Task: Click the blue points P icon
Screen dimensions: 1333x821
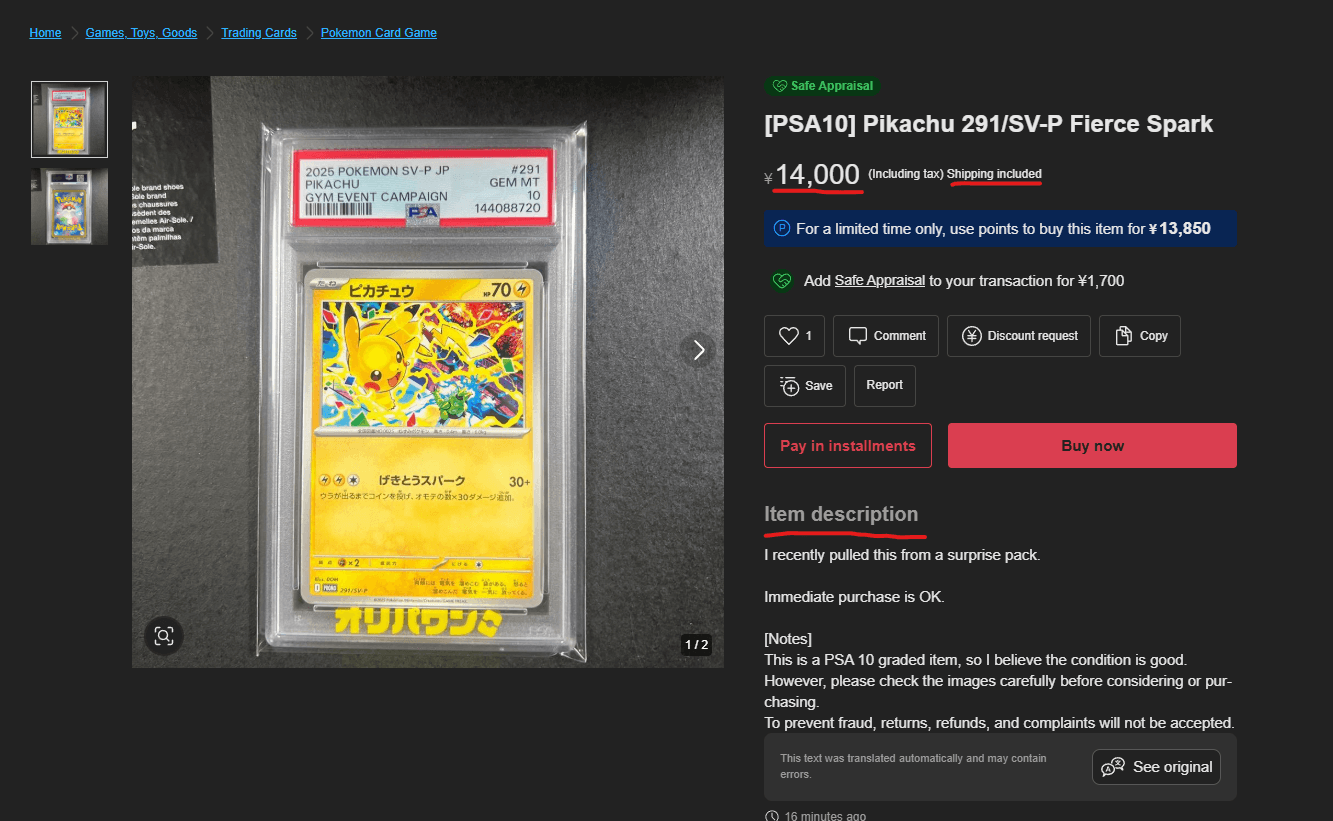Action: (782, 229)
